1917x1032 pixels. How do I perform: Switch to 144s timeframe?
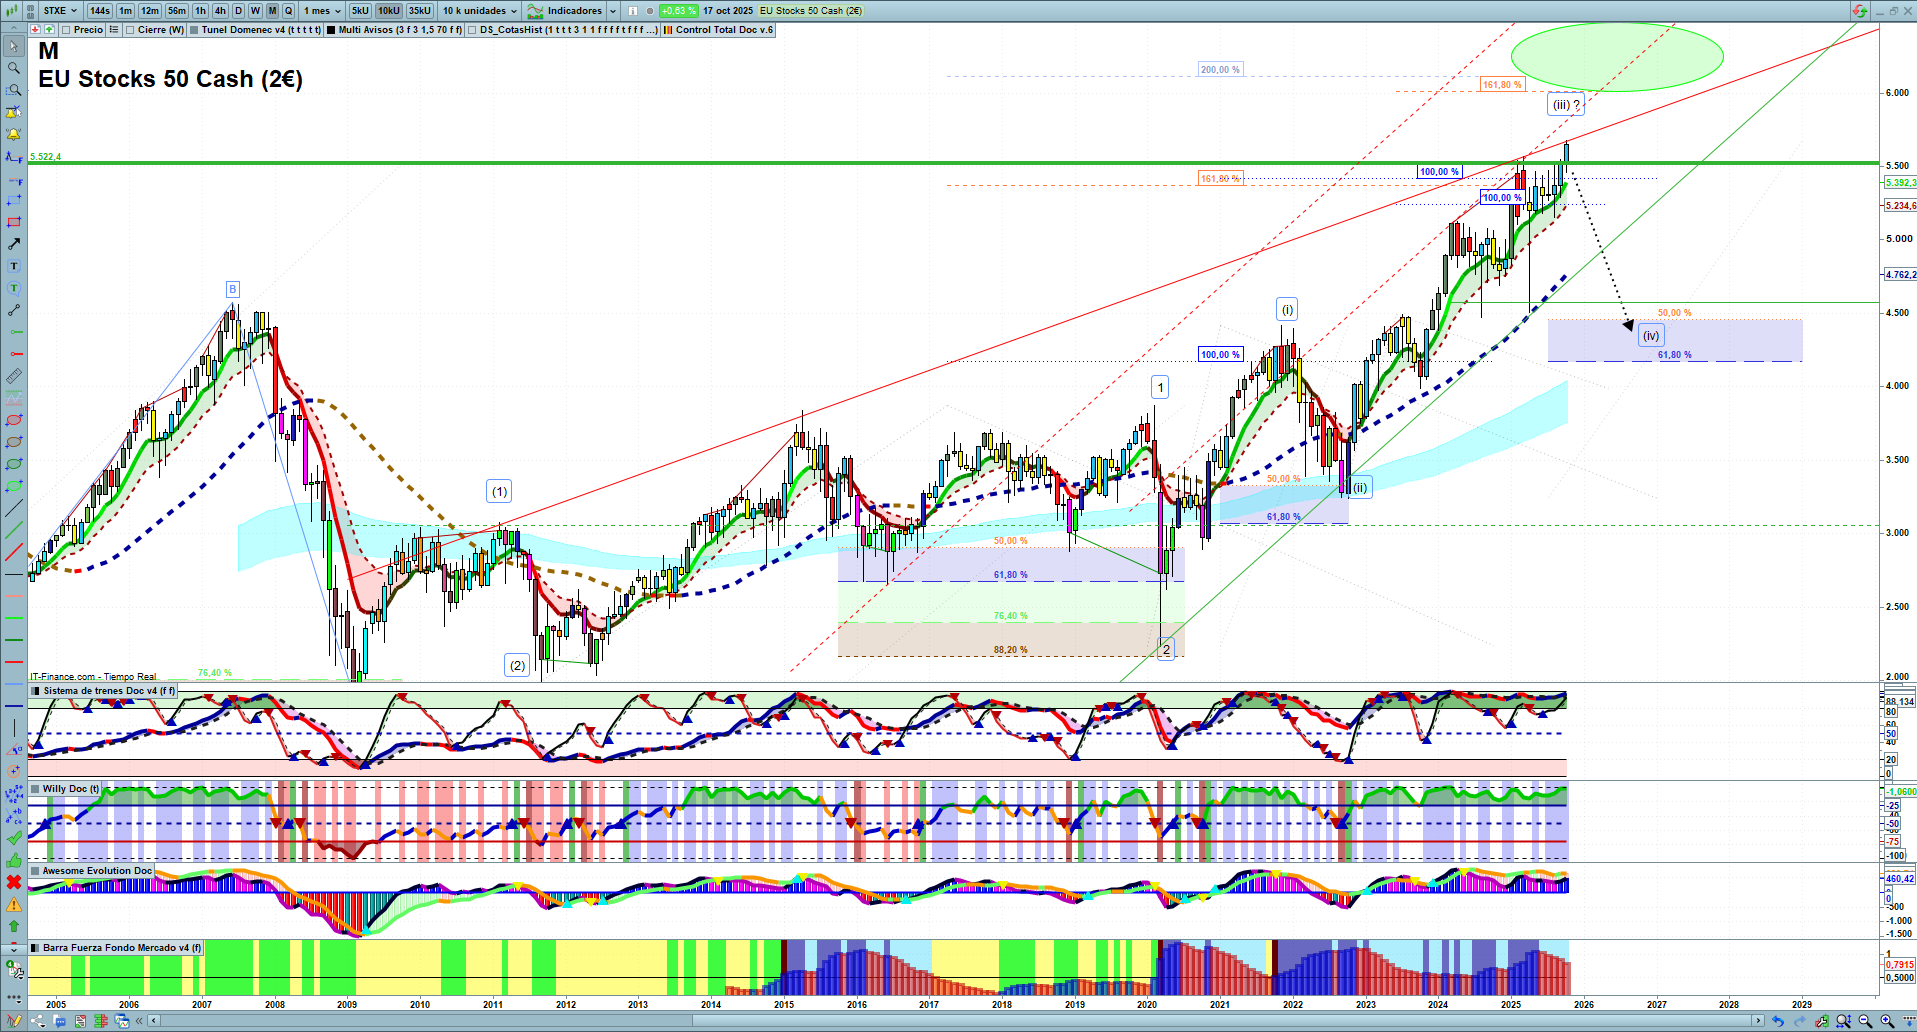[x=99, y=11]
